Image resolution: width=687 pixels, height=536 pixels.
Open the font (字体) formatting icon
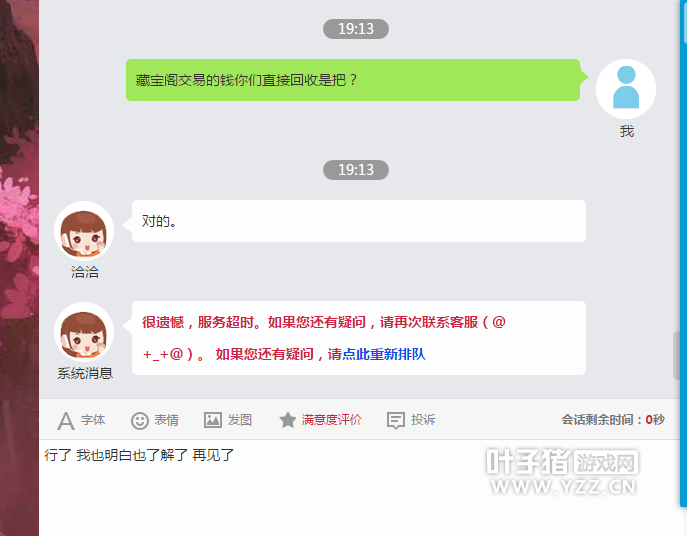pyautogui.click(x=66, y=420)
